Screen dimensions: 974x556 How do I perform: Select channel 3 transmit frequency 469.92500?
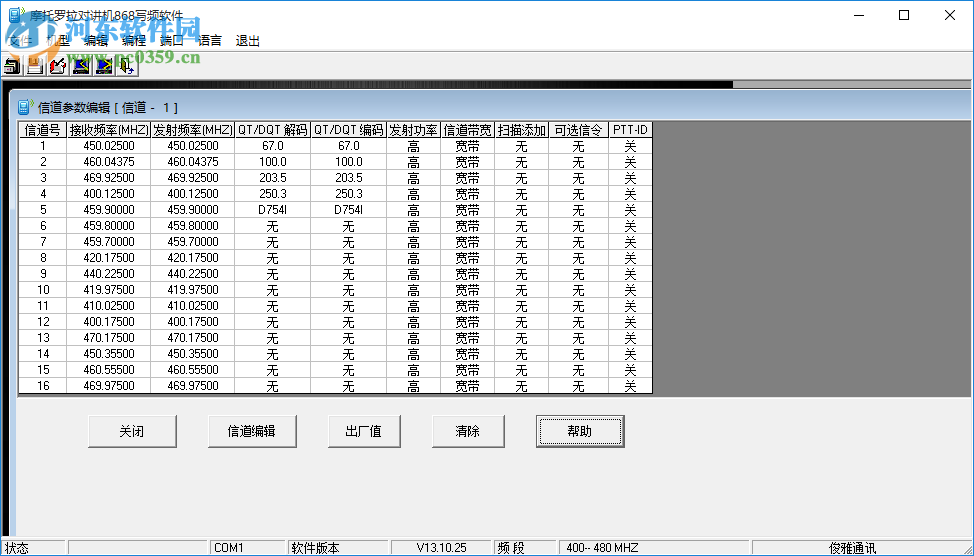(193, 178)
